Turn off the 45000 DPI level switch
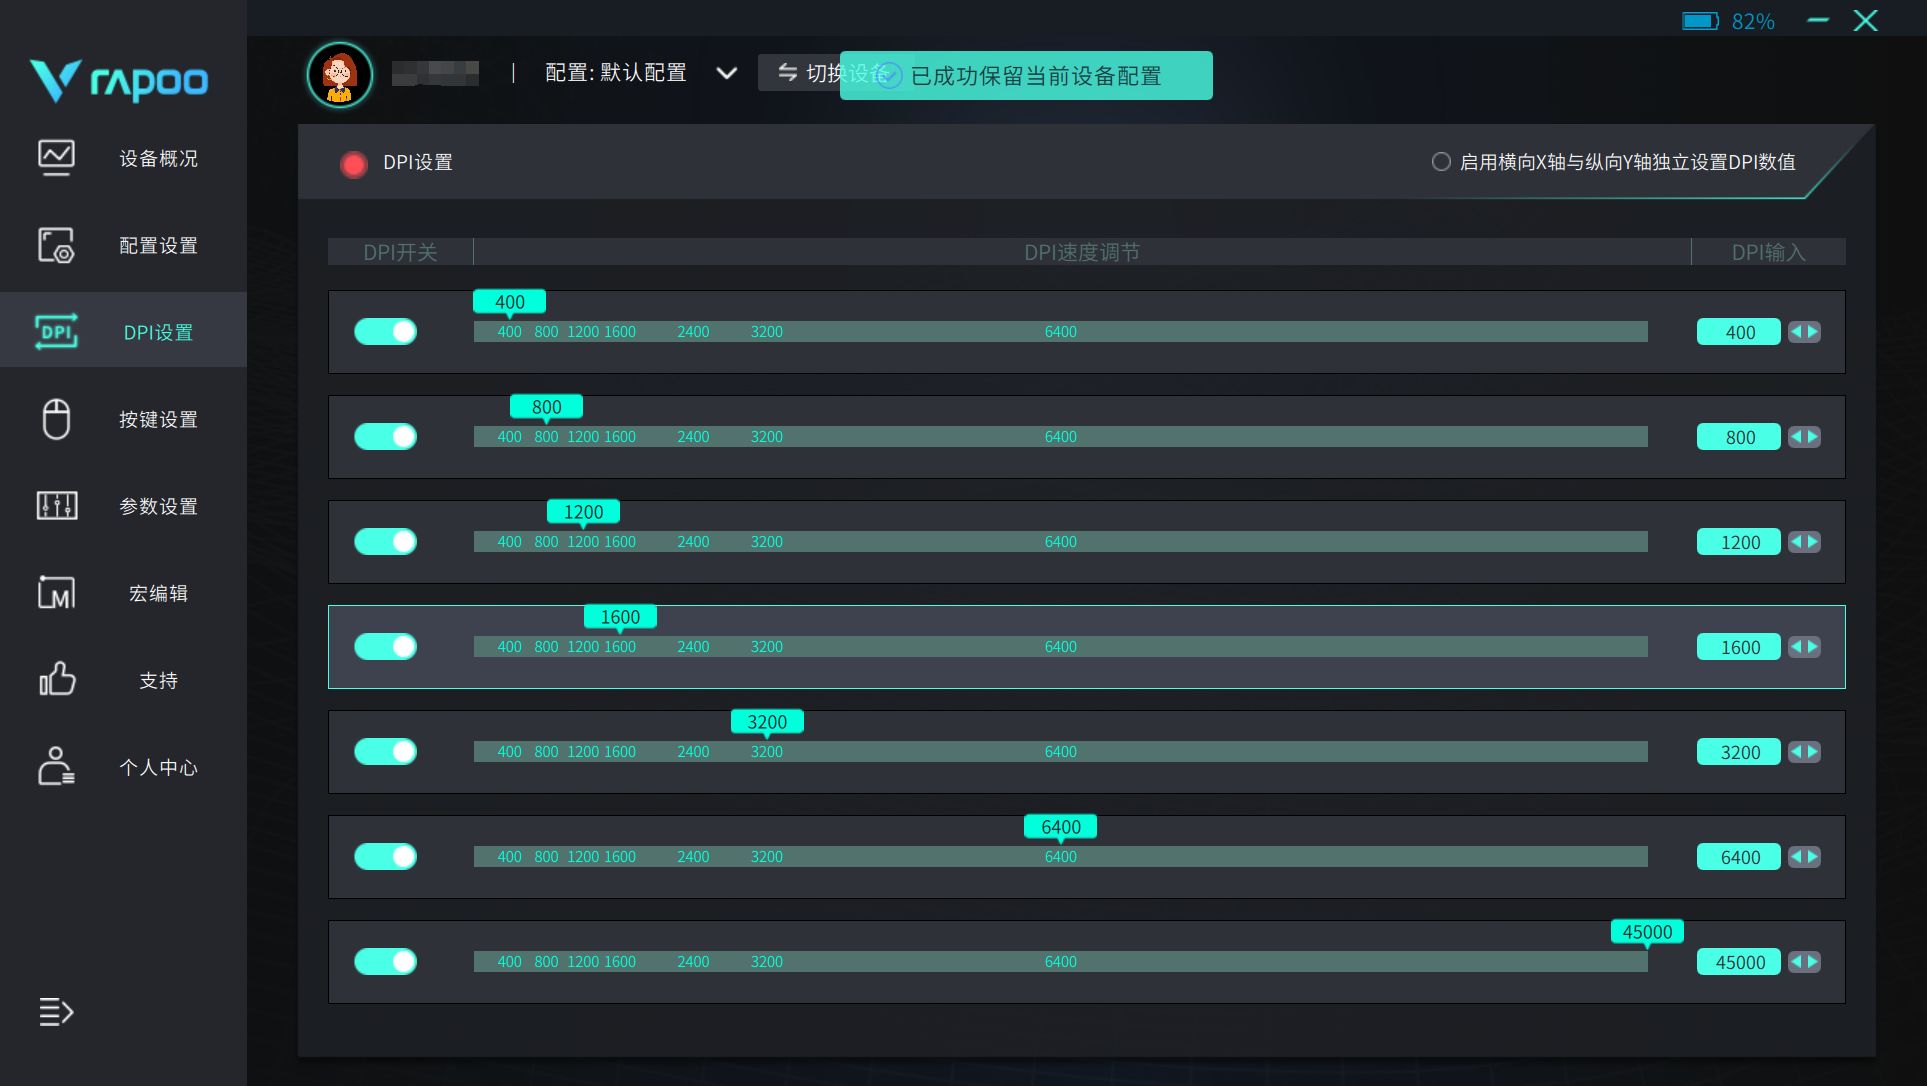Image resolution: width=1927 pixels, height=1086 pixels. coord(385,962)
